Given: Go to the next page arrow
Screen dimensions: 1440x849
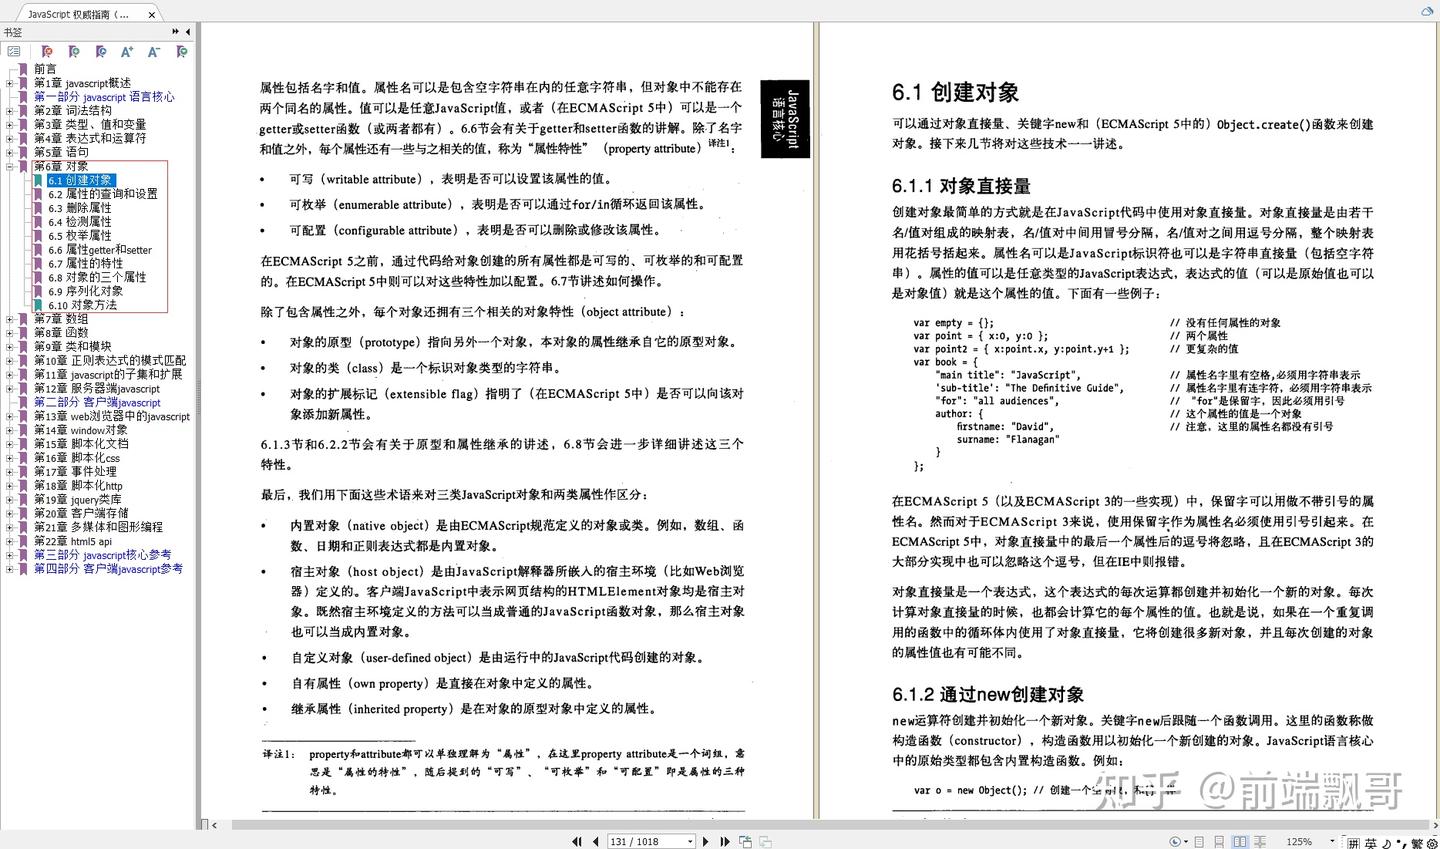Looking at the screenshot, I should coord(706,841).
